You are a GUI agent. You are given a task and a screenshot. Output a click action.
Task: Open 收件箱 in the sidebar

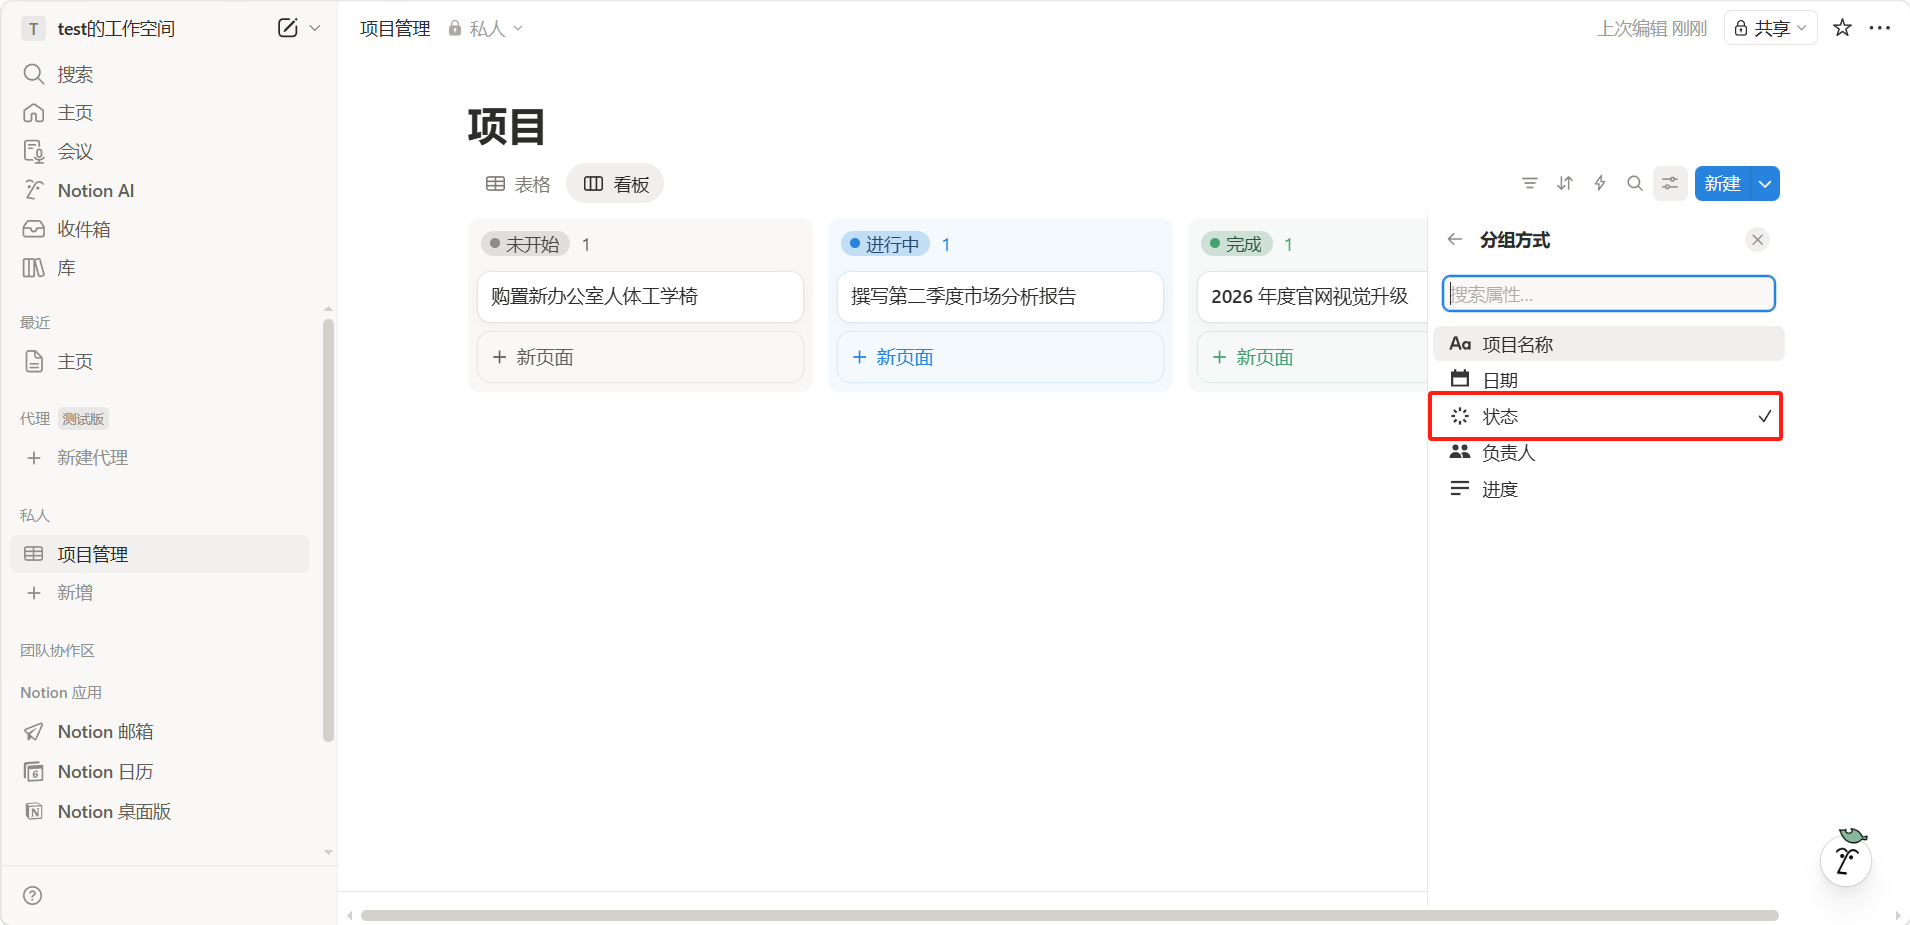click(83, 229)
